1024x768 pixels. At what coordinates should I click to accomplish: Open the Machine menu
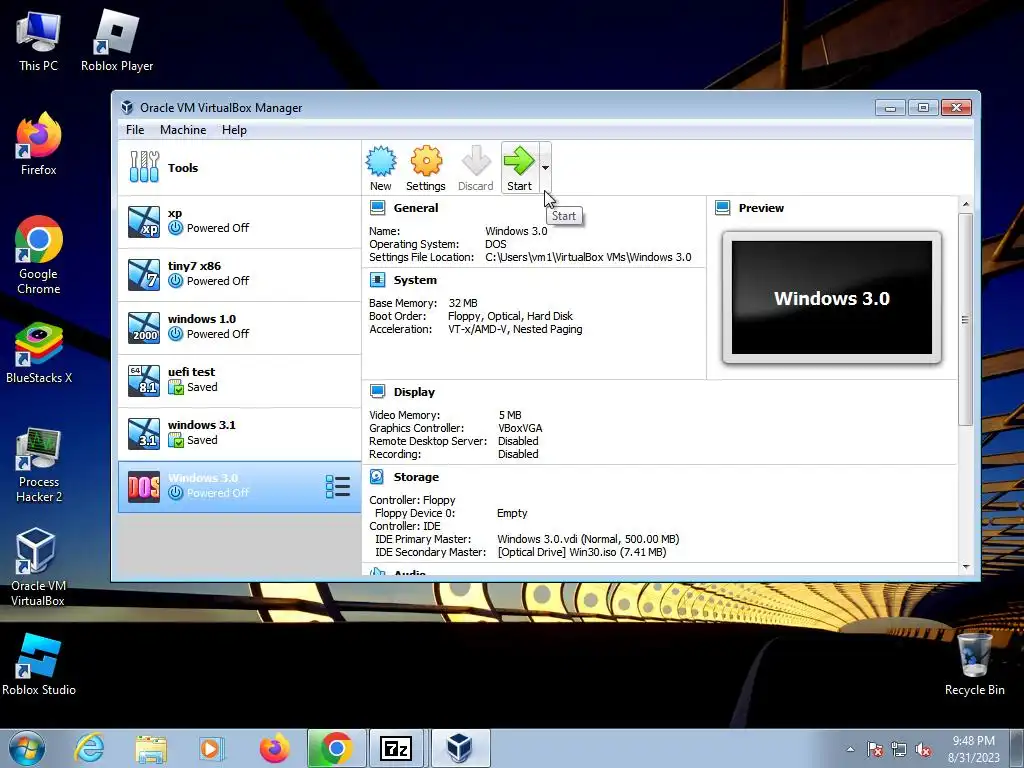click(183, 130)
